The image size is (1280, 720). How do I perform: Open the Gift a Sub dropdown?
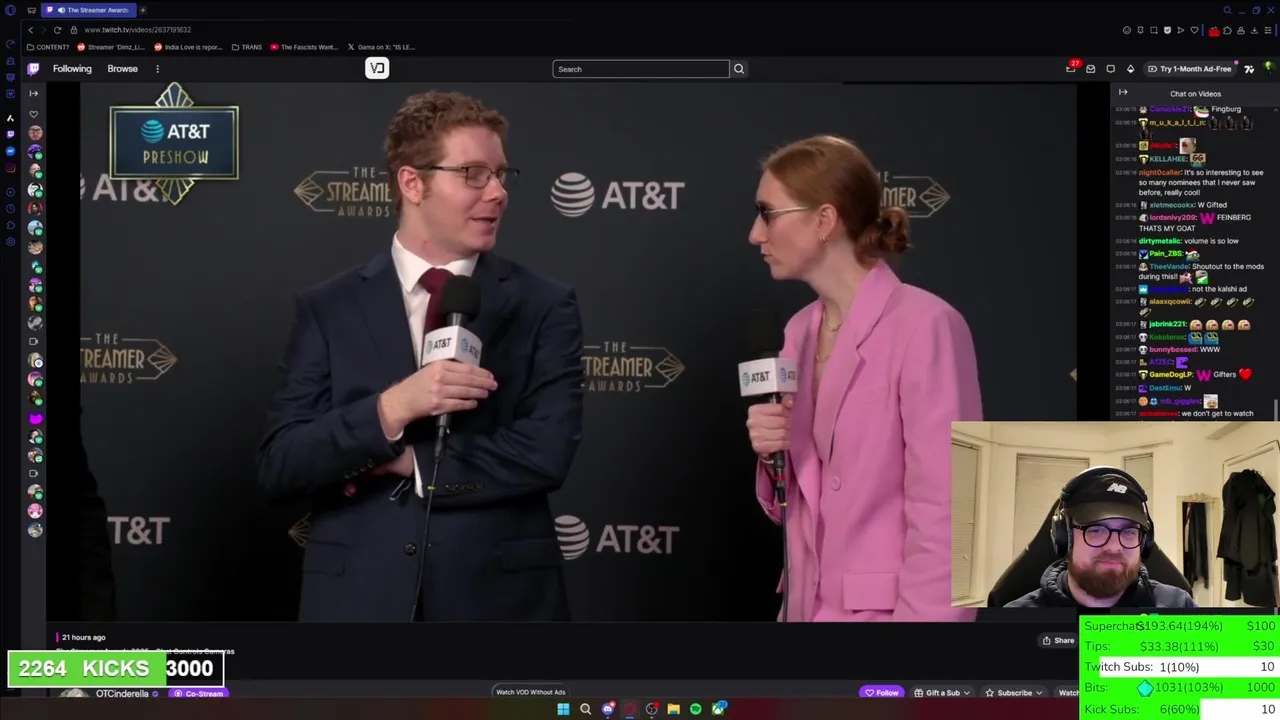coord(943,692)
